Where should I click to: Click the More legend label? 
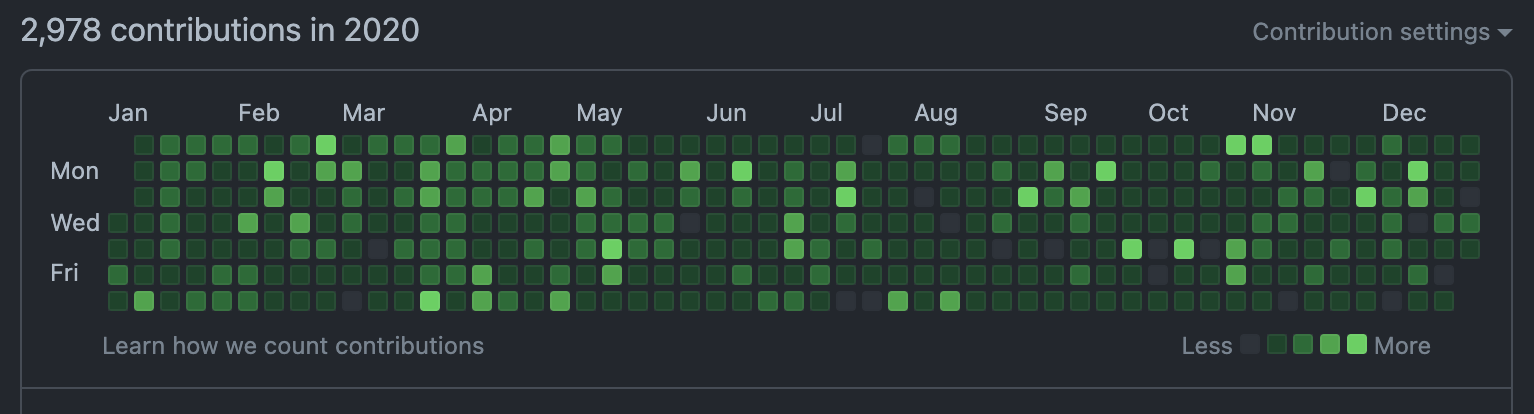point(1402,346)
